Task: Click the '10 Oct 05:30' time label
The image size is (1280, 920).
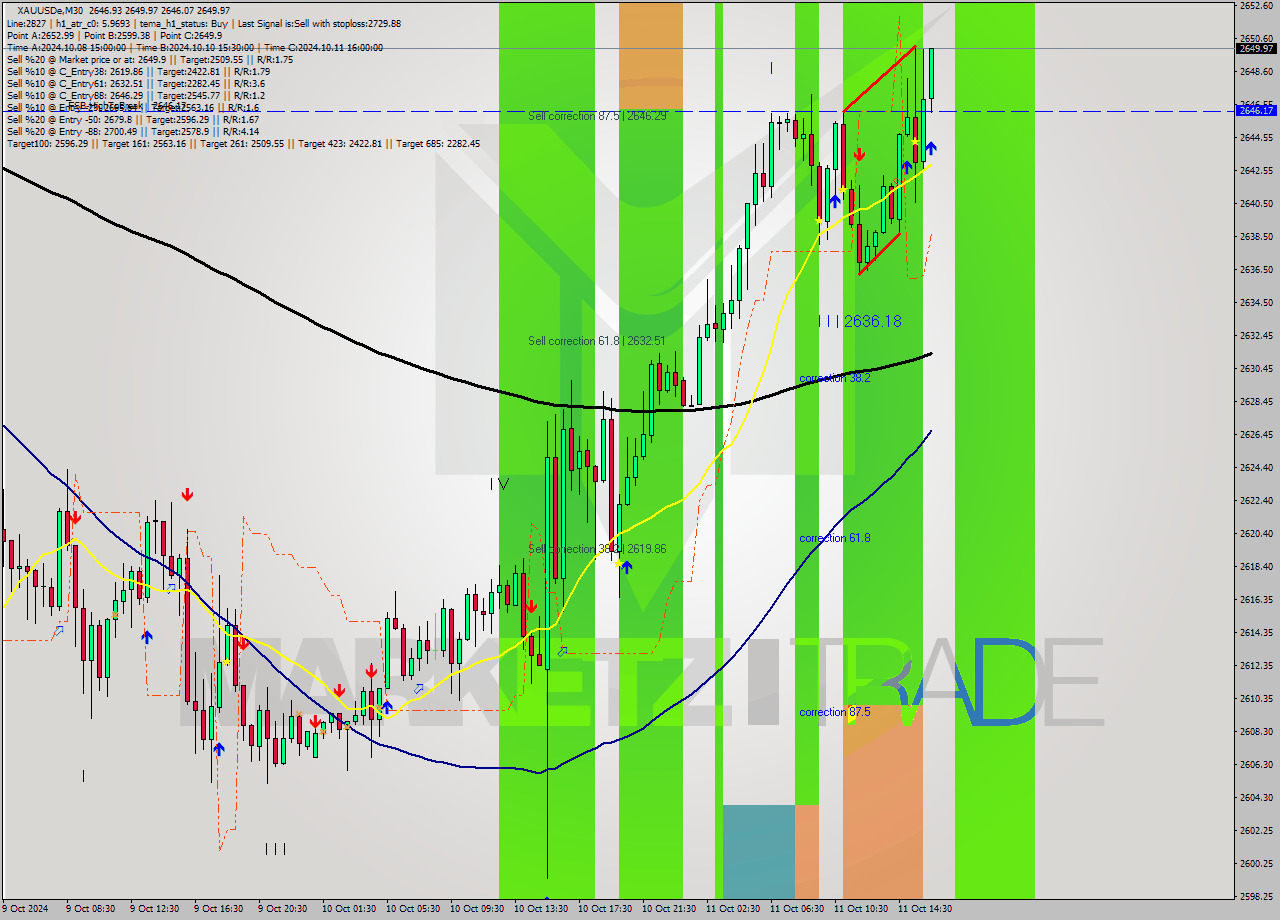Action: (412, 909)
